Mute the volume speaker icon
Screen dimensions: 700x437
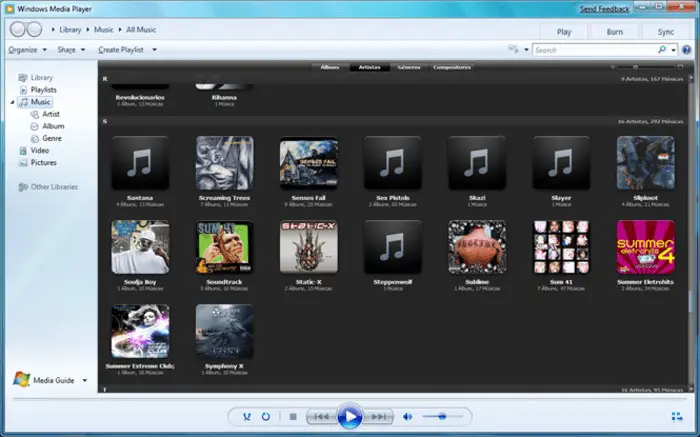(408, 416)
